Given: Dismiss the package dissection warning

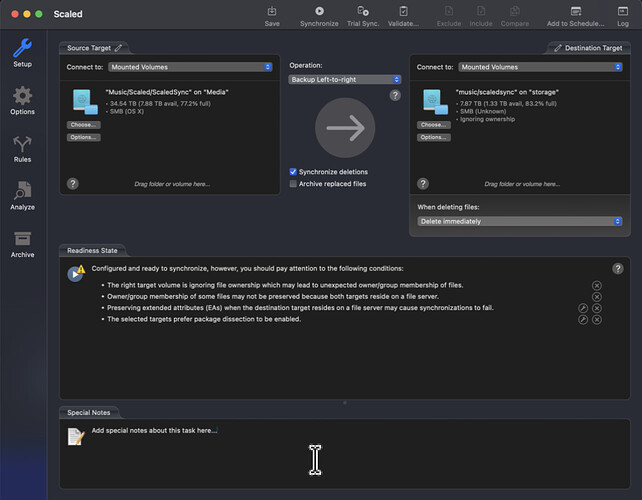Looking at the screenshot, I should (x=597, y=320).
